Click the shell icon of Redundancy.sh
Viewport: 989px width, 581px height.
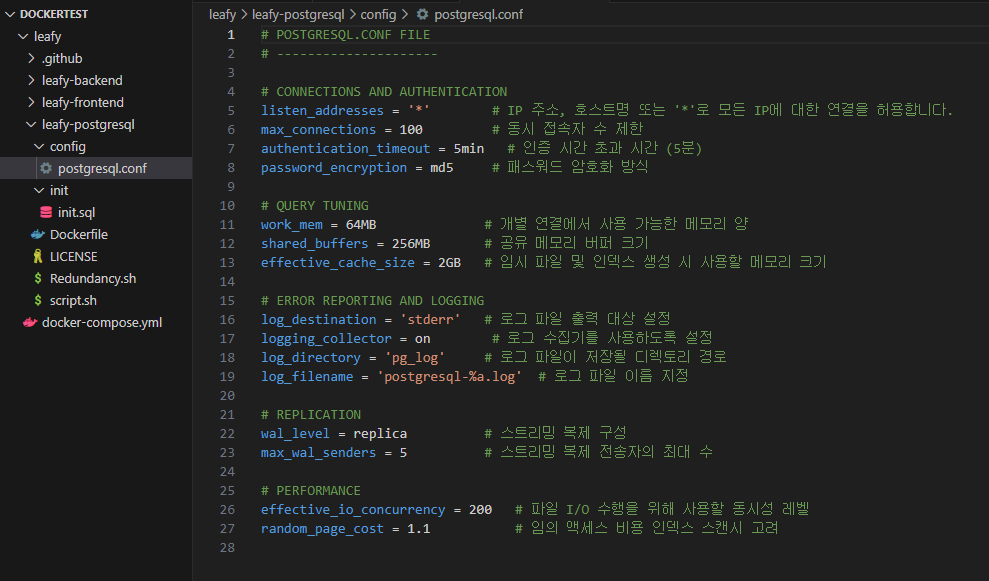point(38,278)
